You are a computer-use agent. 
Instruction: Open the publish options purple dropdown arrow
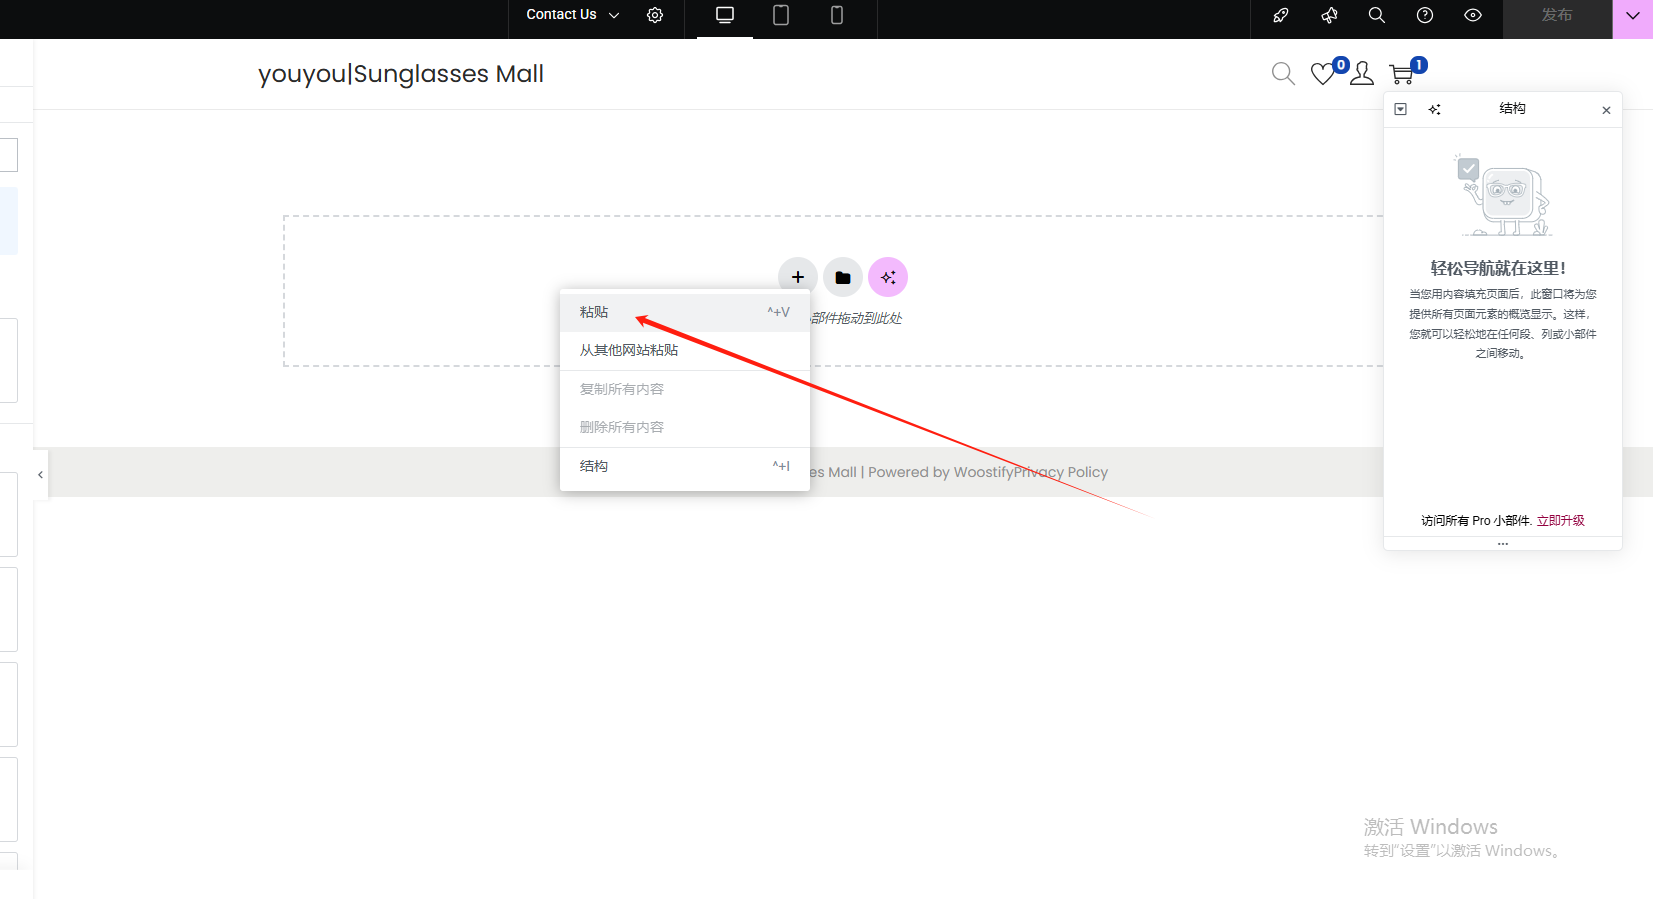[1632, 16]
